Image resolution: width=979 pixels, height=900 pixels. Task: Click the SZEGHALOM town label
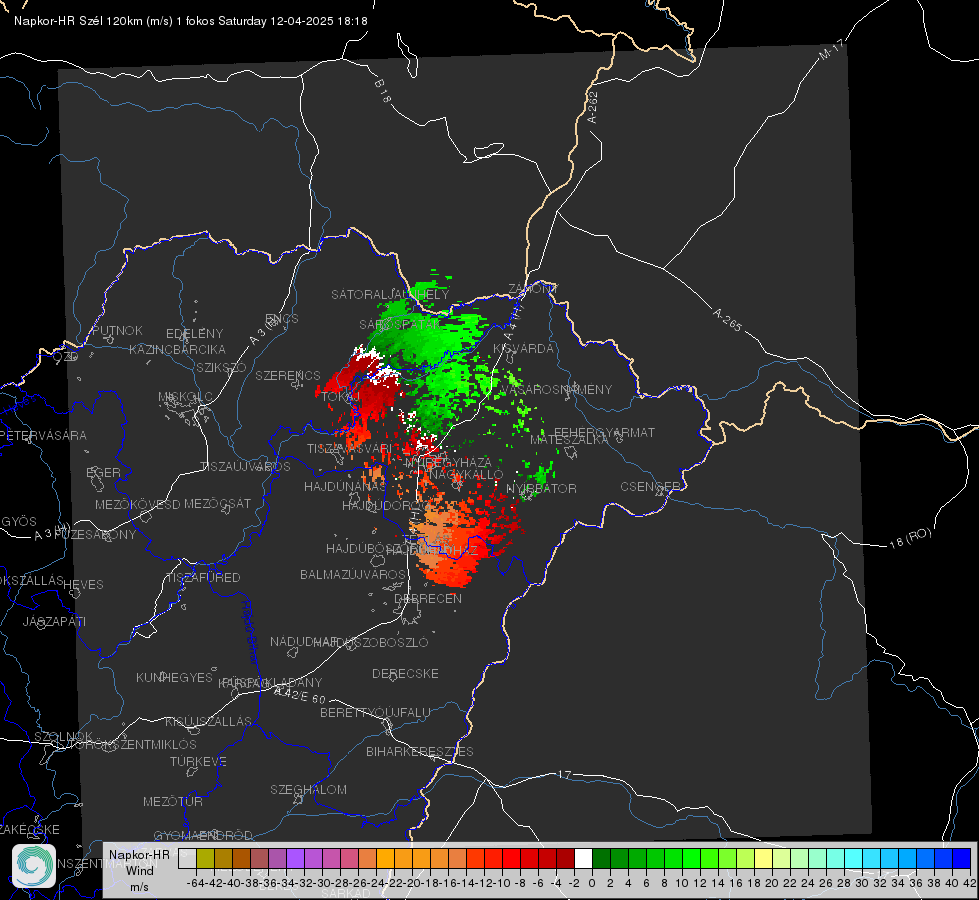[308, 789]
